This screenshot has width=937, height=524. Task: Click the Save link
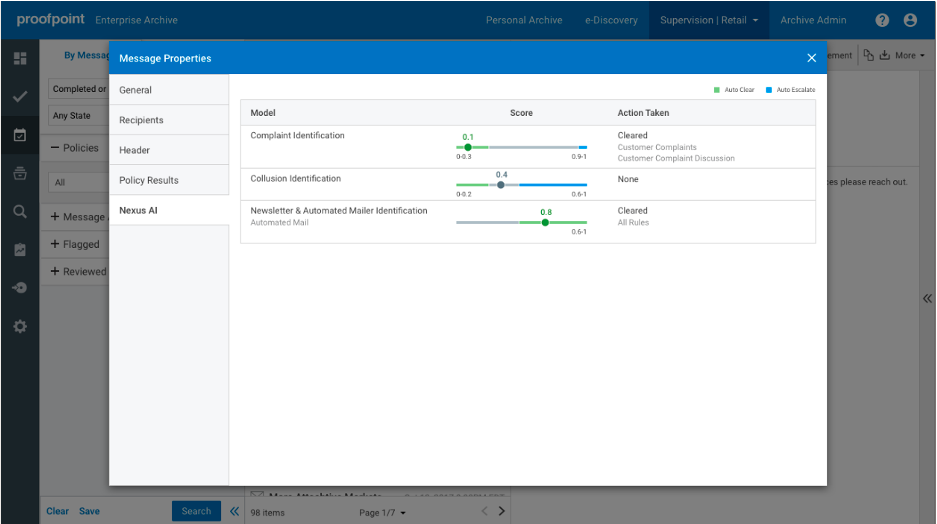pos(89,511)
